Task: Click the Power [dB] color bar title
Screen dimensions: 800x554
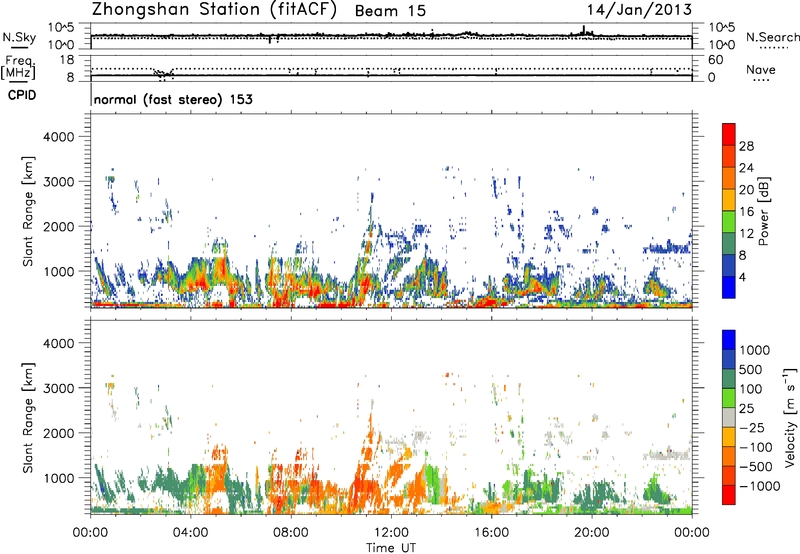Action: (763, 211)
